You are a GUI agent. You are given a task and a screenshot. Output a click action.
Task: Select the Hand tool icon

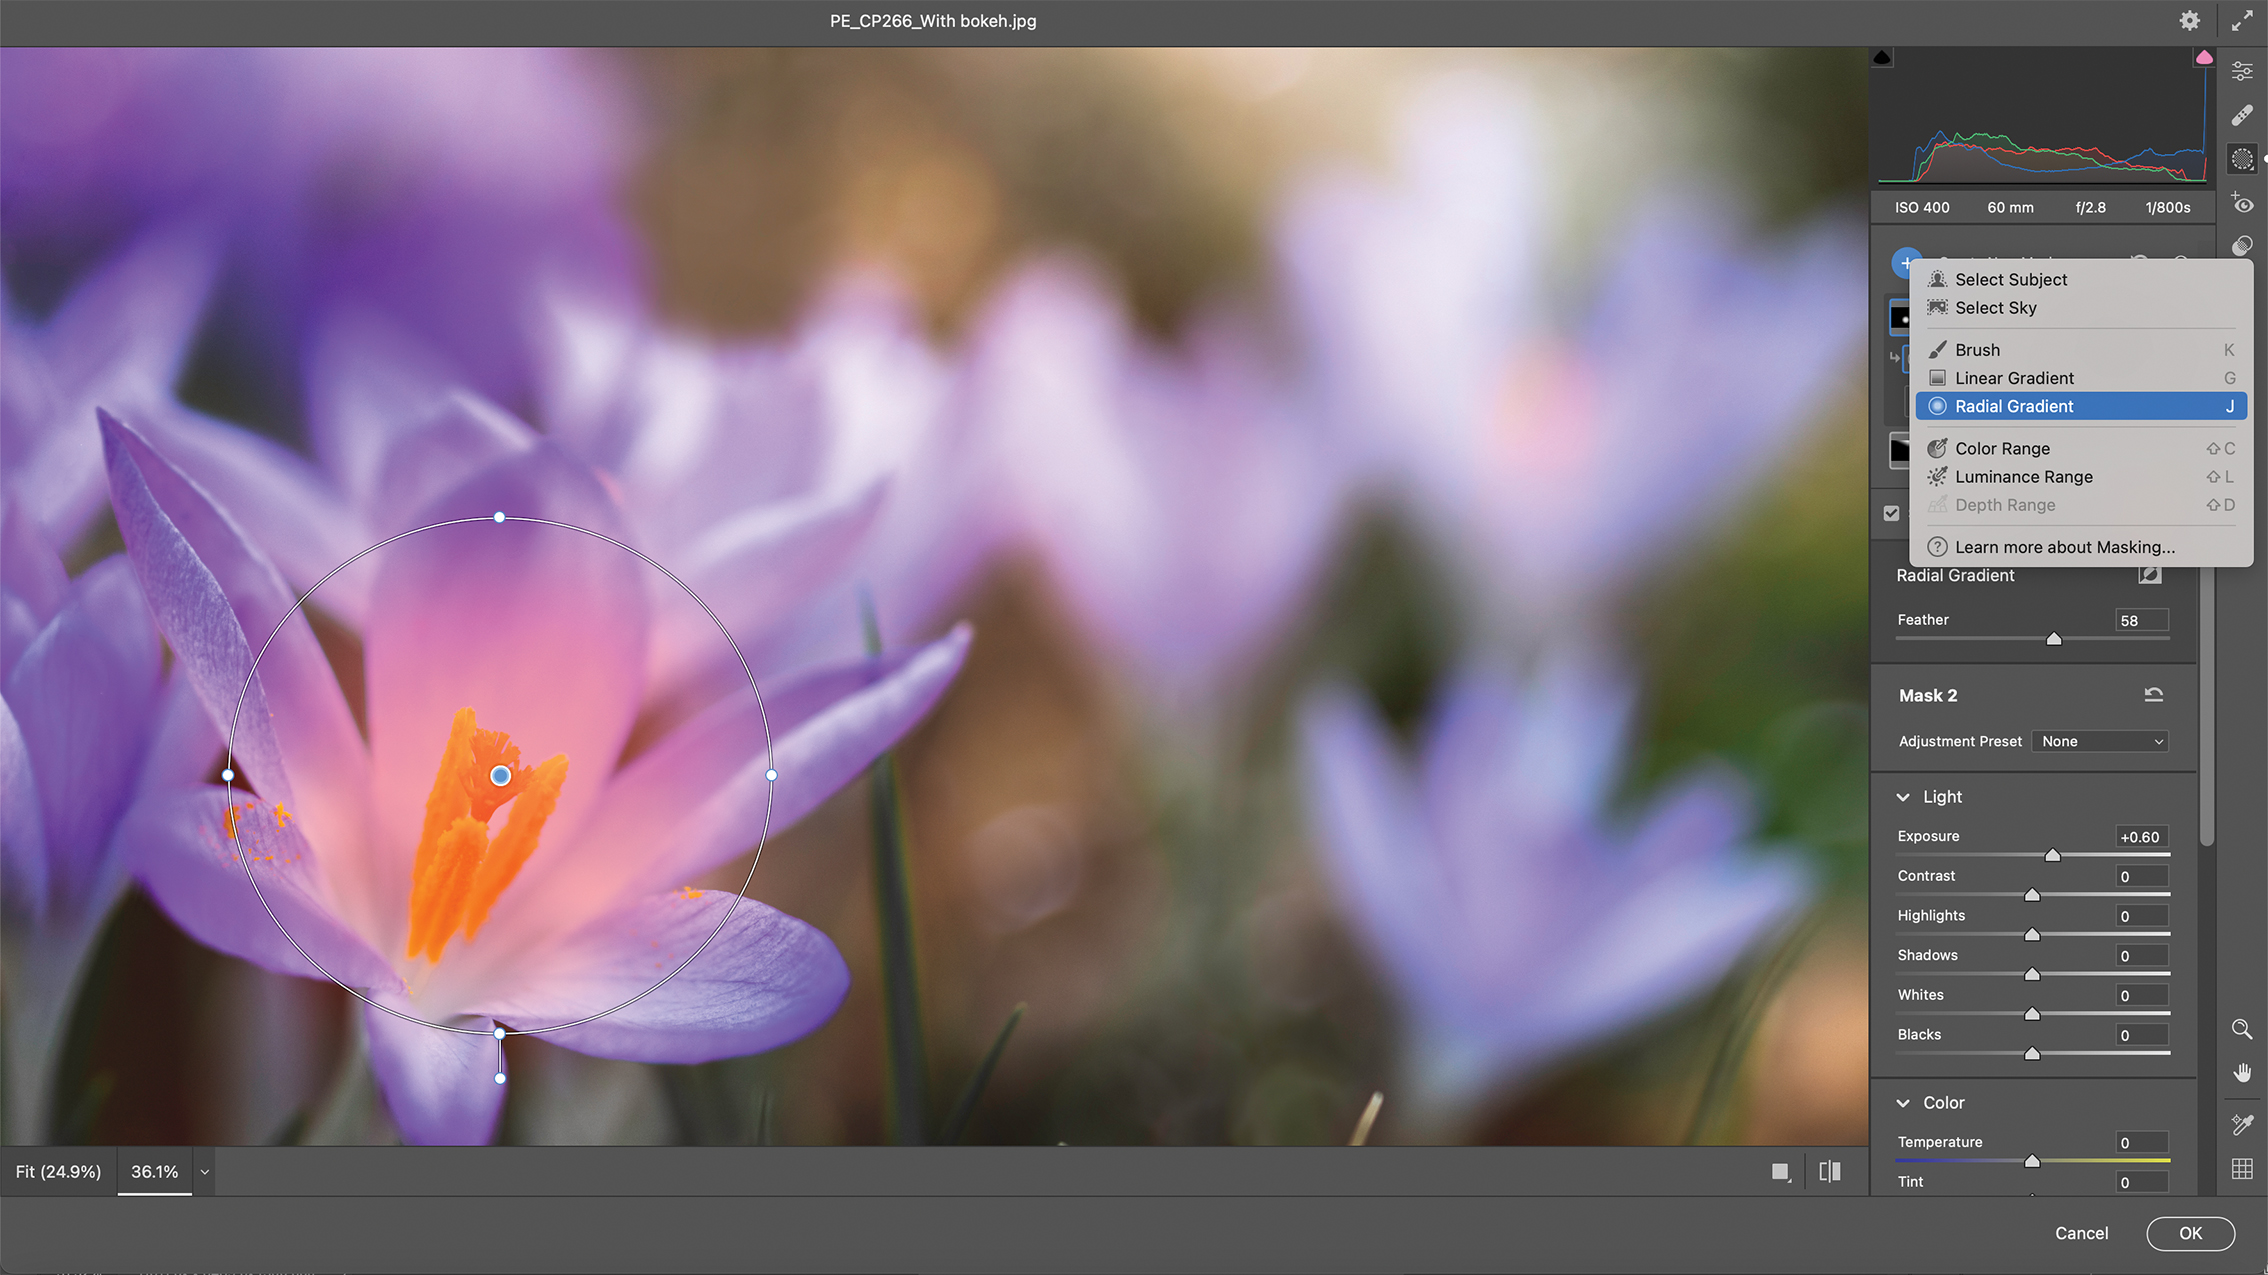pyautogui.click(x=2242, y=1072)
